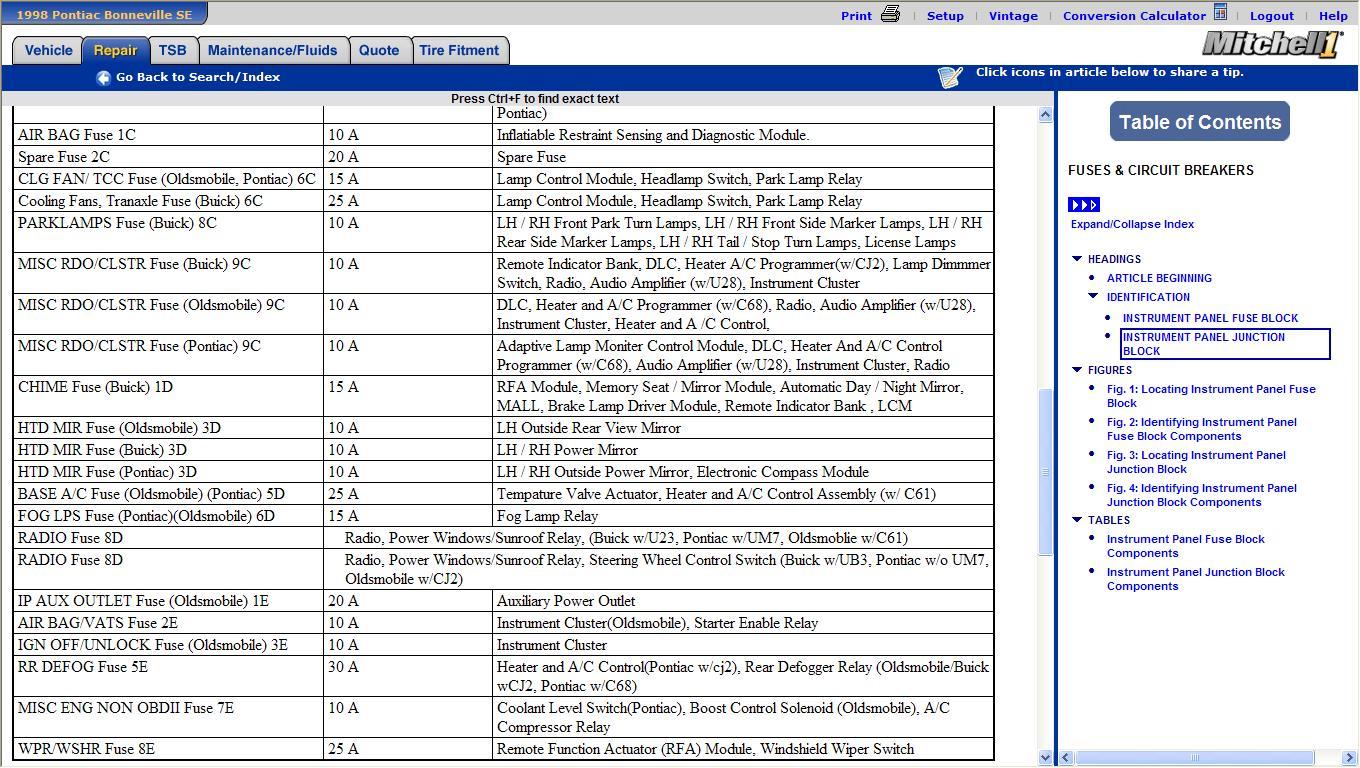This screenshot has height=768, width=1360.
Task: Open the Instrument Panel Fuse Block Components table link
Action: pyautogui.click(x=1186, y=546)
